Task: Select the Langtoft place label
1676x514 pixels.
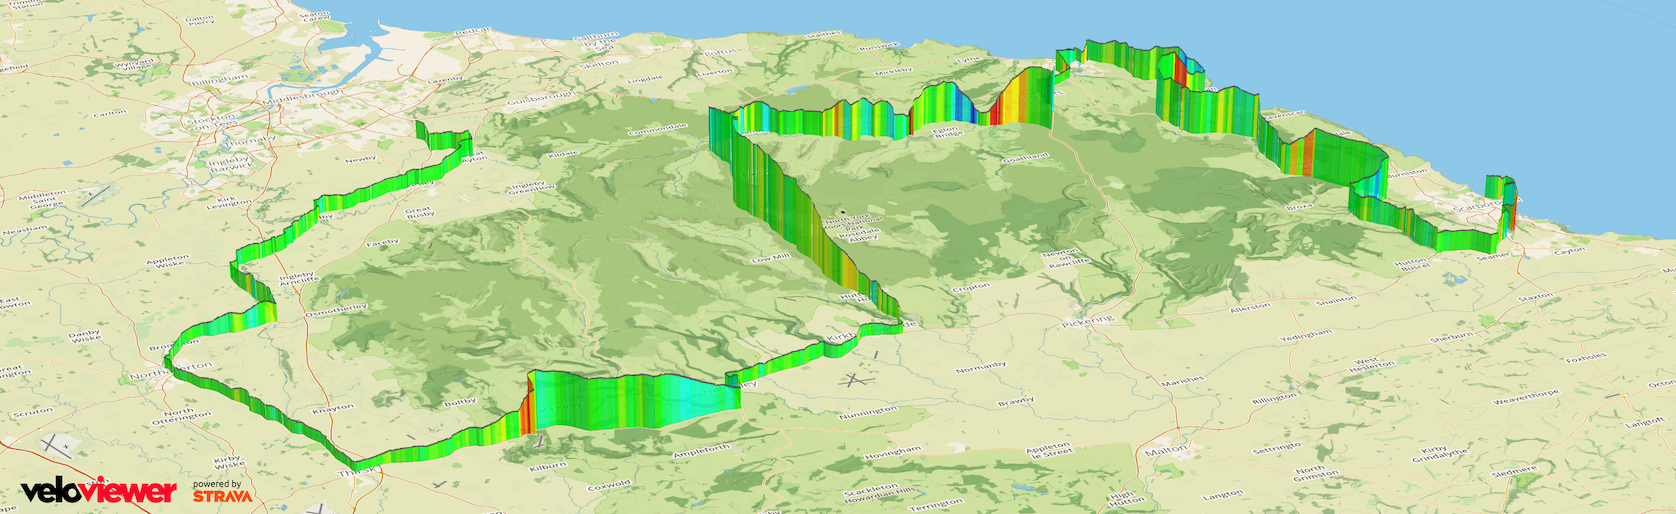Action: pyautogui.click(x=1644, y=423)
